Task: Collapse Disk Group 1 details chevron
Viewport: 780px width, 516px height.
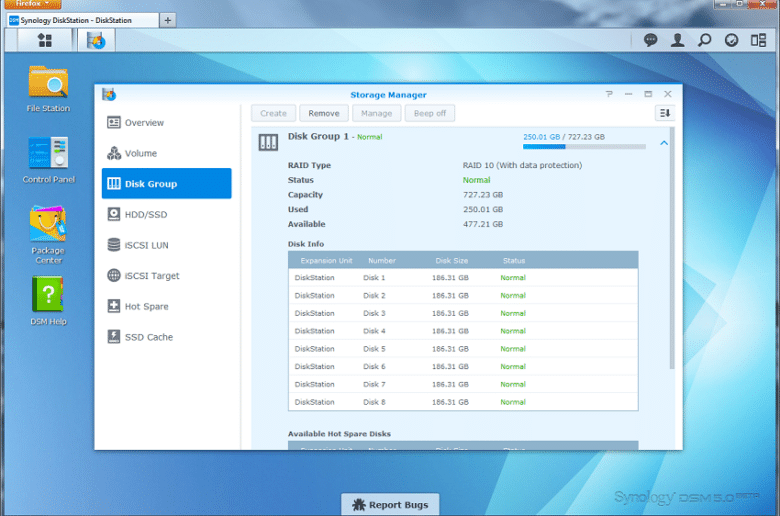Action: click(x=664, y=143)
